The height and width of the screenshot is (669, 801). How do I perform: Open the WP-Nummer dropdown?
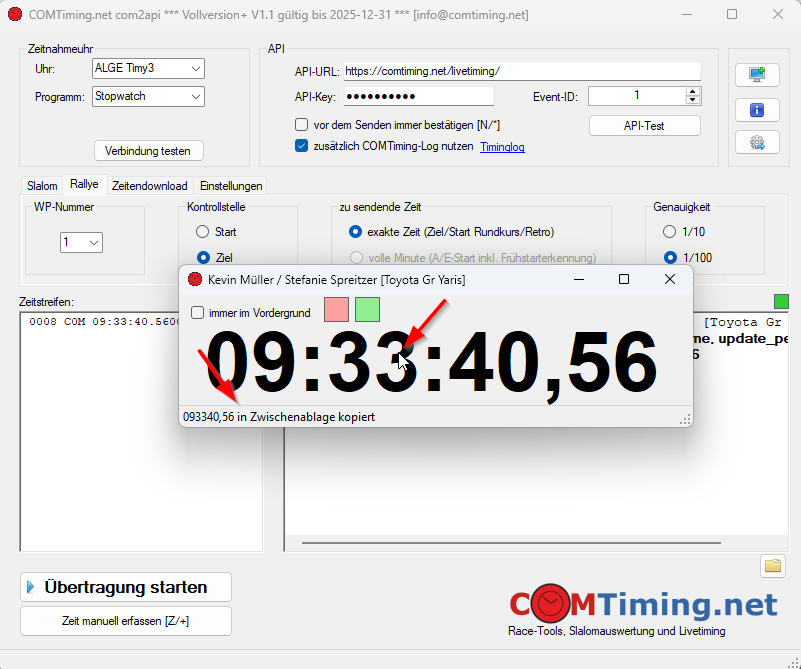[82, 242]
